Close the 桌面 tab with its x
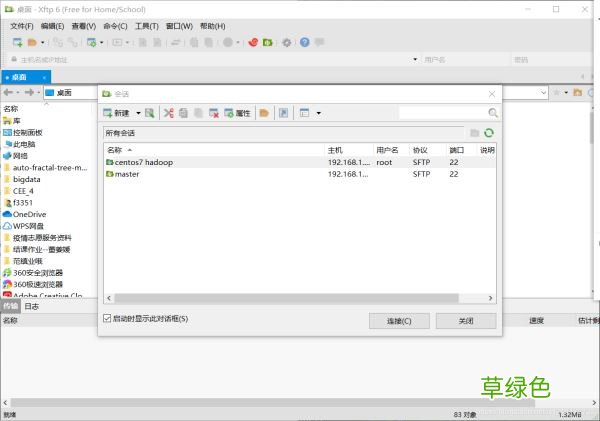 [x=44, y=78]
